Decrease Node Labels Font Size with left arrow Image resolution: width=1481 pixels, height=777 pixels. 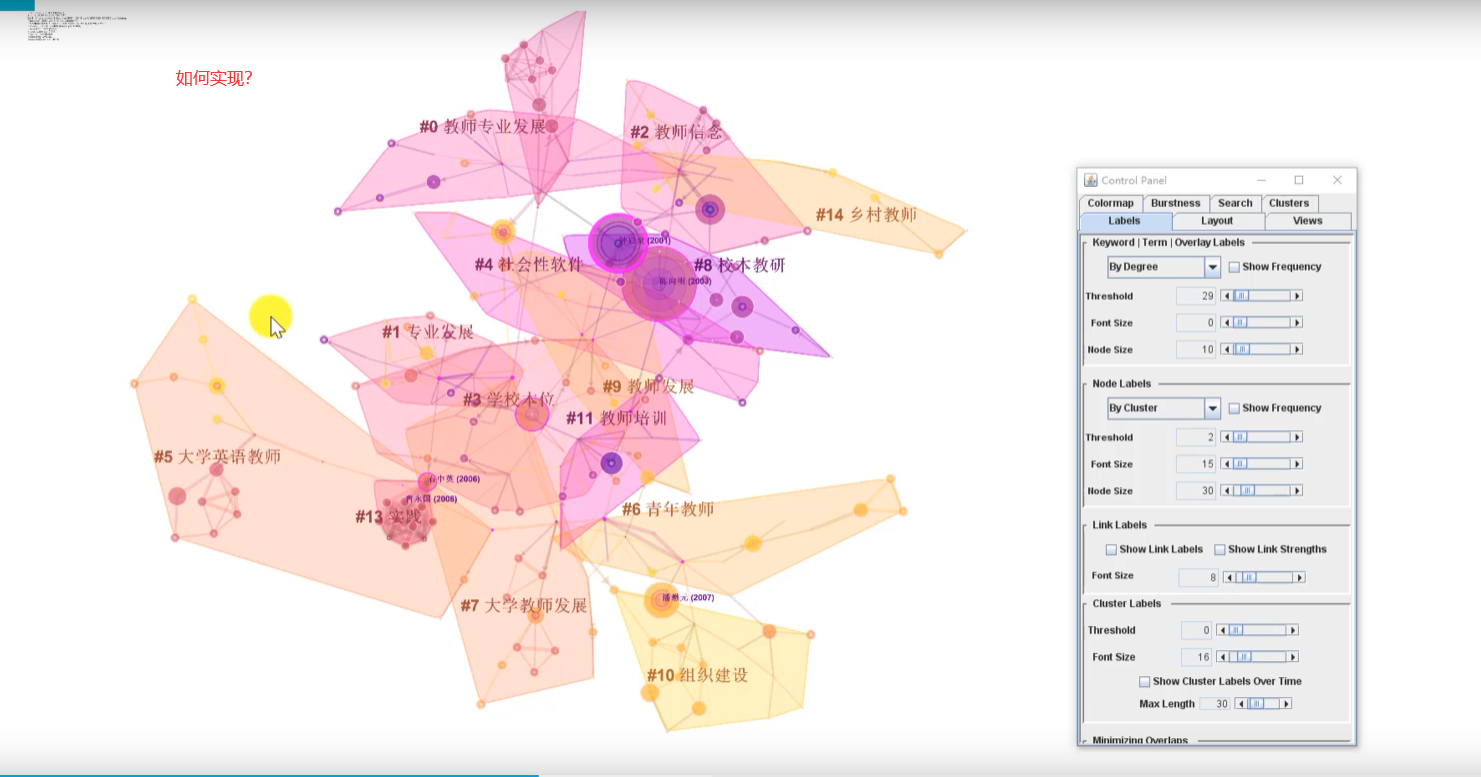1227,464
